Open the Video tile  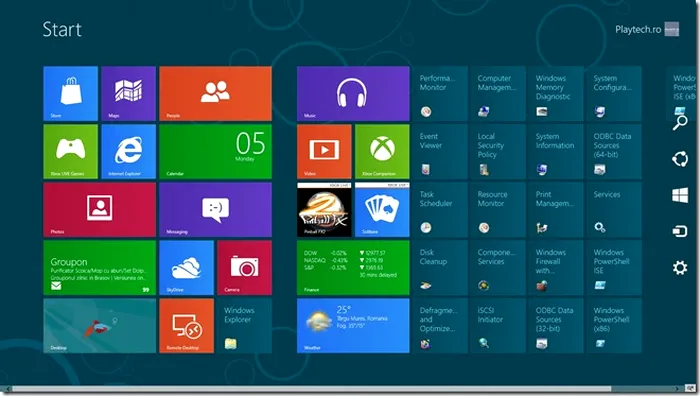324,151
